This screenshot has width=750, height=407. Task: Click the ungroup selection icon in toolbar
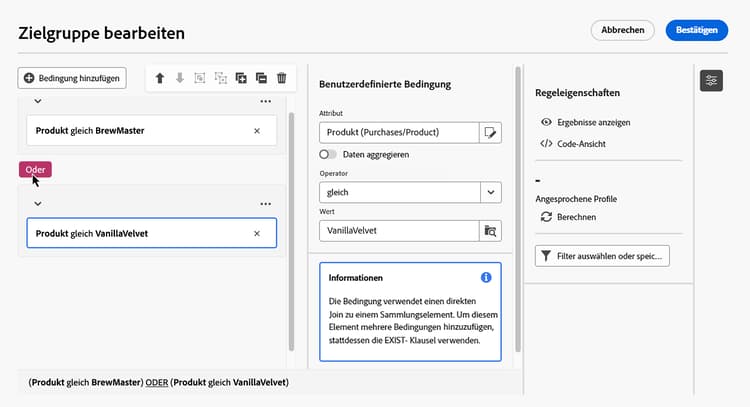click(x=221, y=78)
